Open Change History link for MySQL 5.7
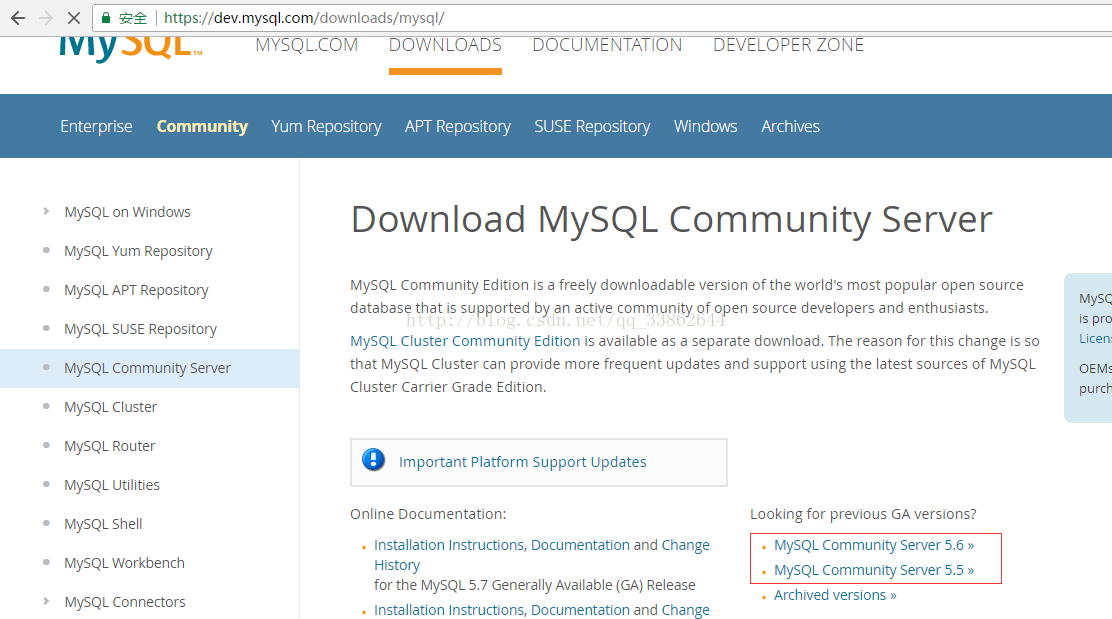Image resolution: width=1112 pixels, height=619 pixels. (x=686, y=545)
